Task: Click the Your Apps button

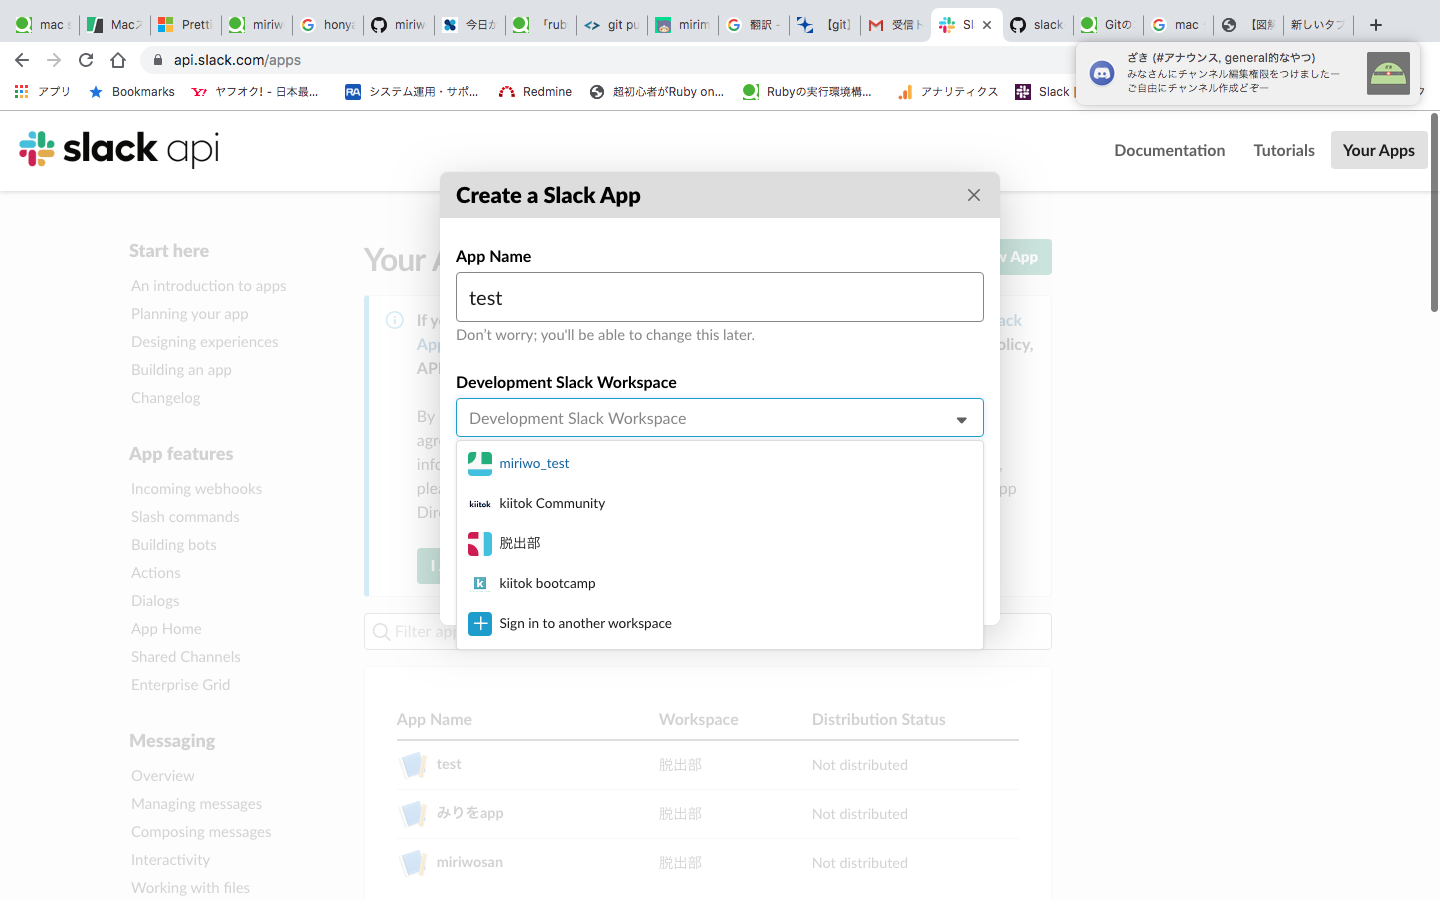Action: click(x=1379, y=150)
